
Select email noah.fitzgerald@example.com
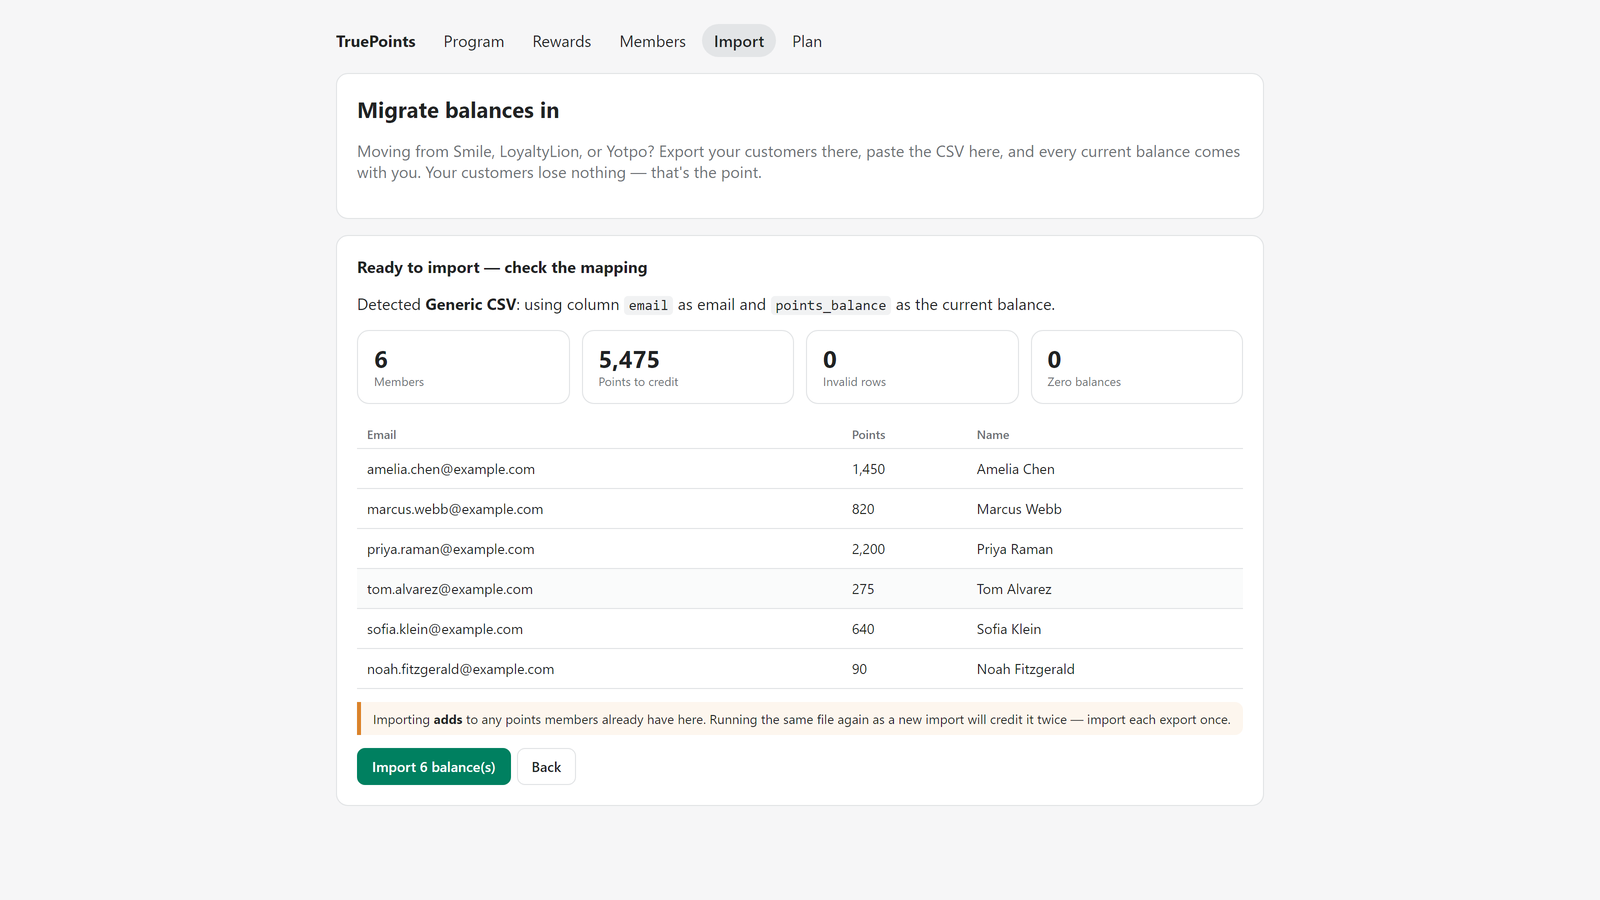pos(460,669)
